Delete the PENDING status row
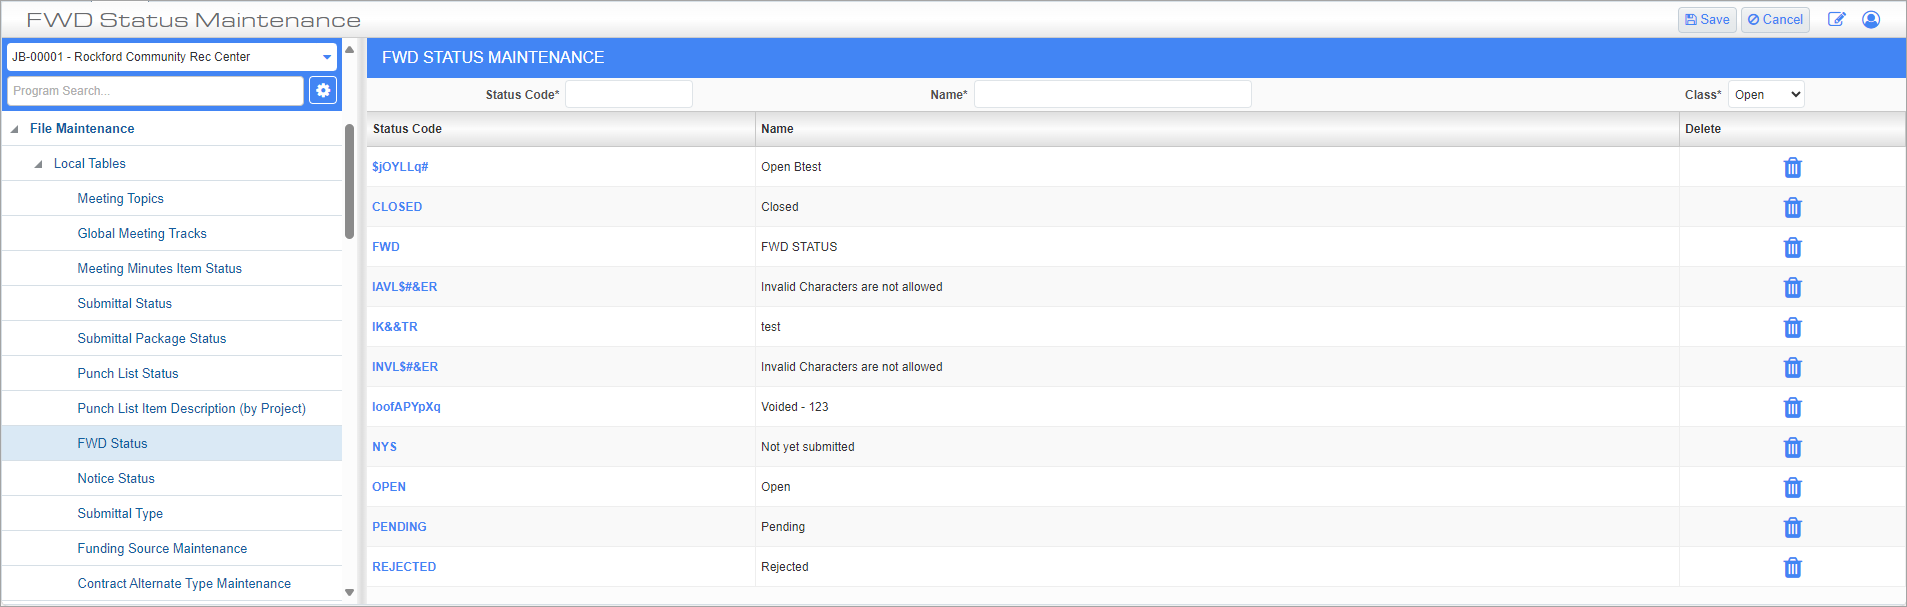Screen dimensions: 1907x607 pyautogui.click(x=1792, y=527)
